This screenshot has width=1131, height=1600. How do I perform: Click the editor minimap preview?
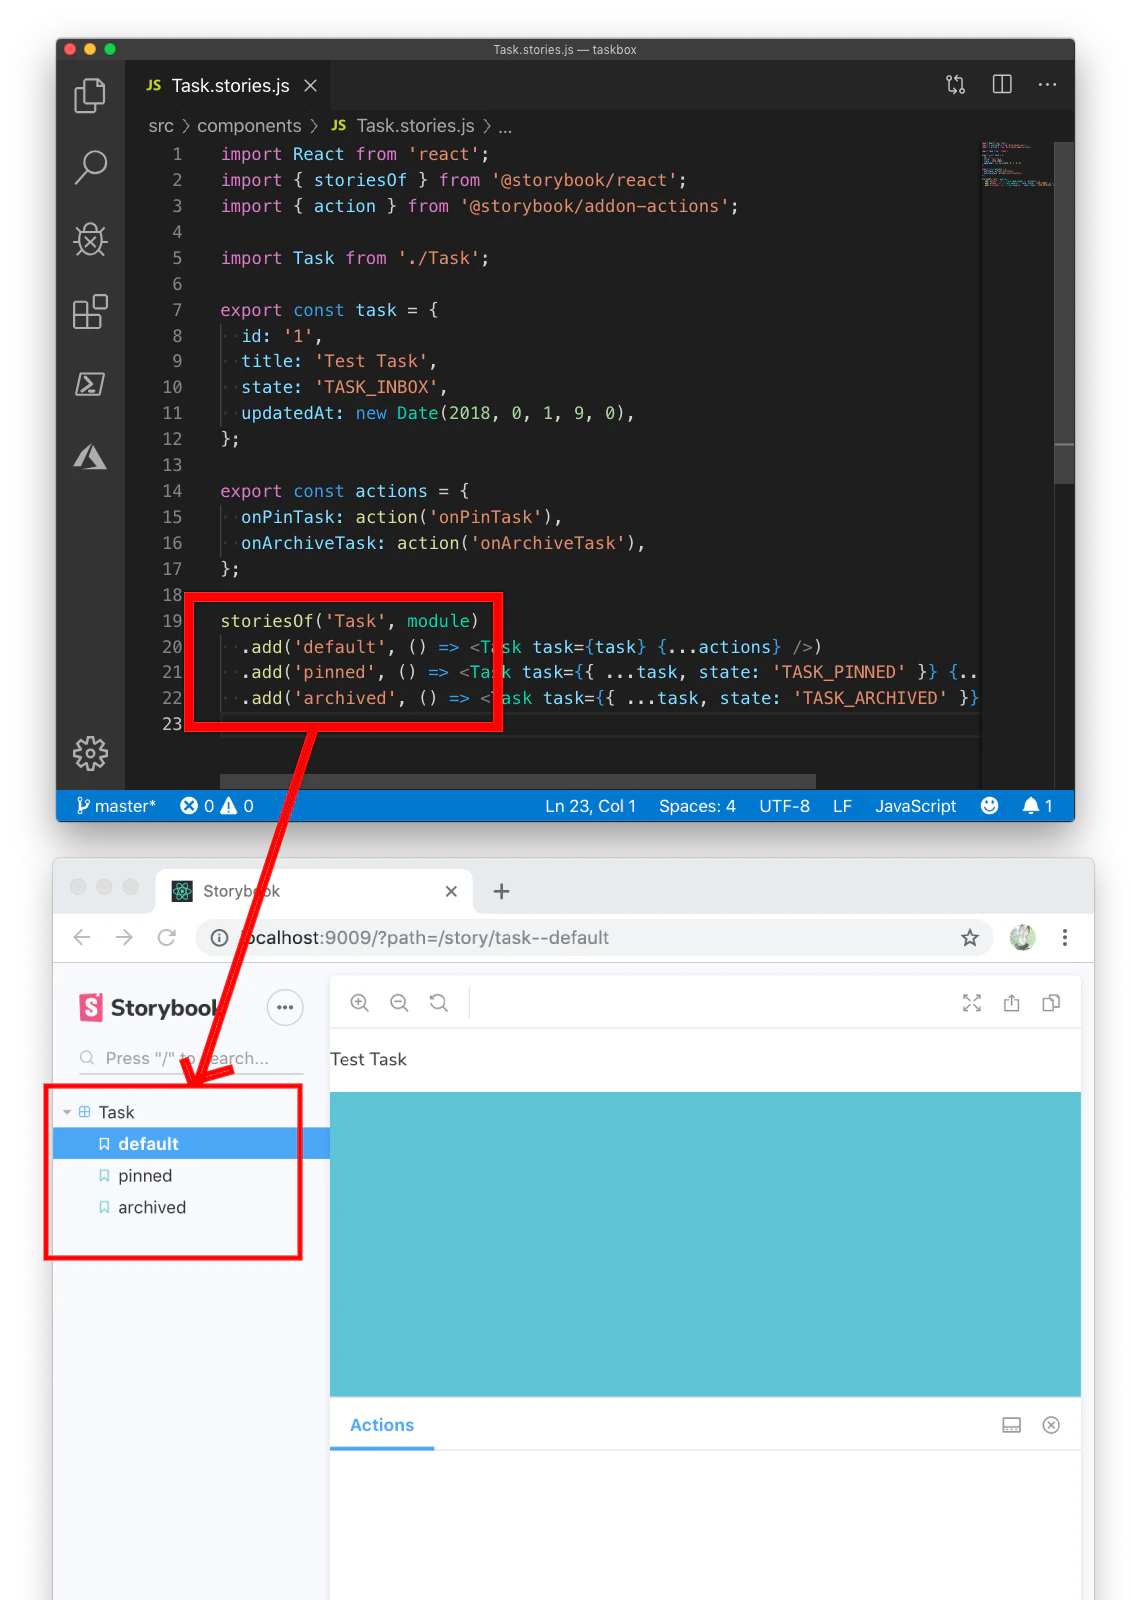click(1016, 165)
